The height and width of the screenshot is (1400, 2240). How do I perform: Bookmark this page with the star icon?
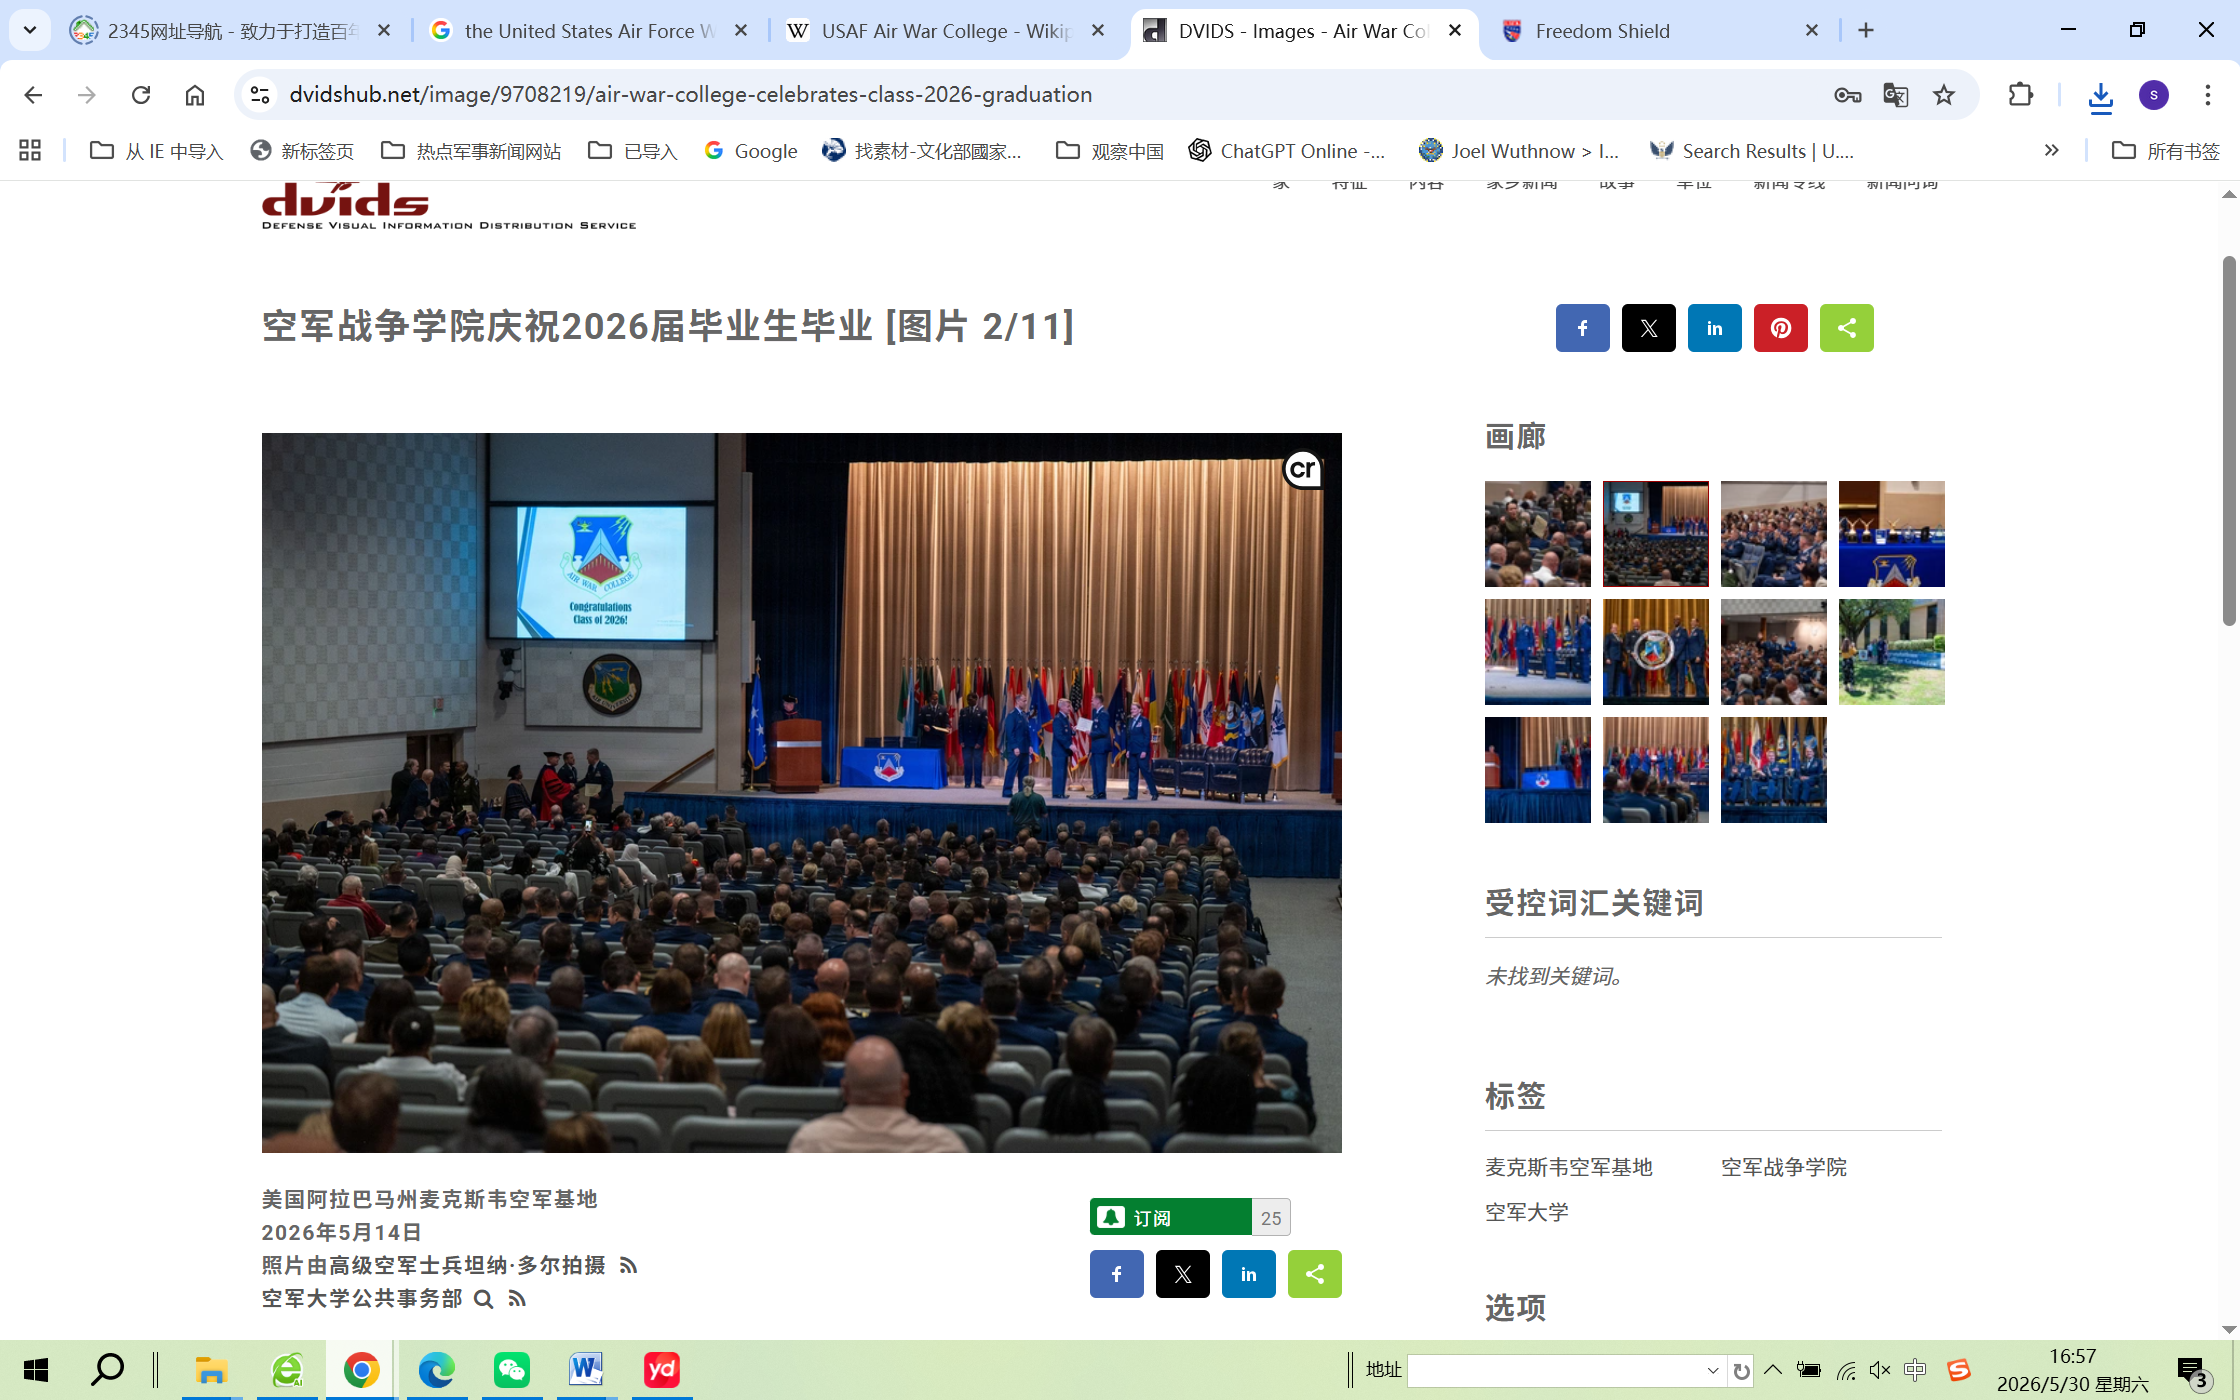coord(1943,95)
